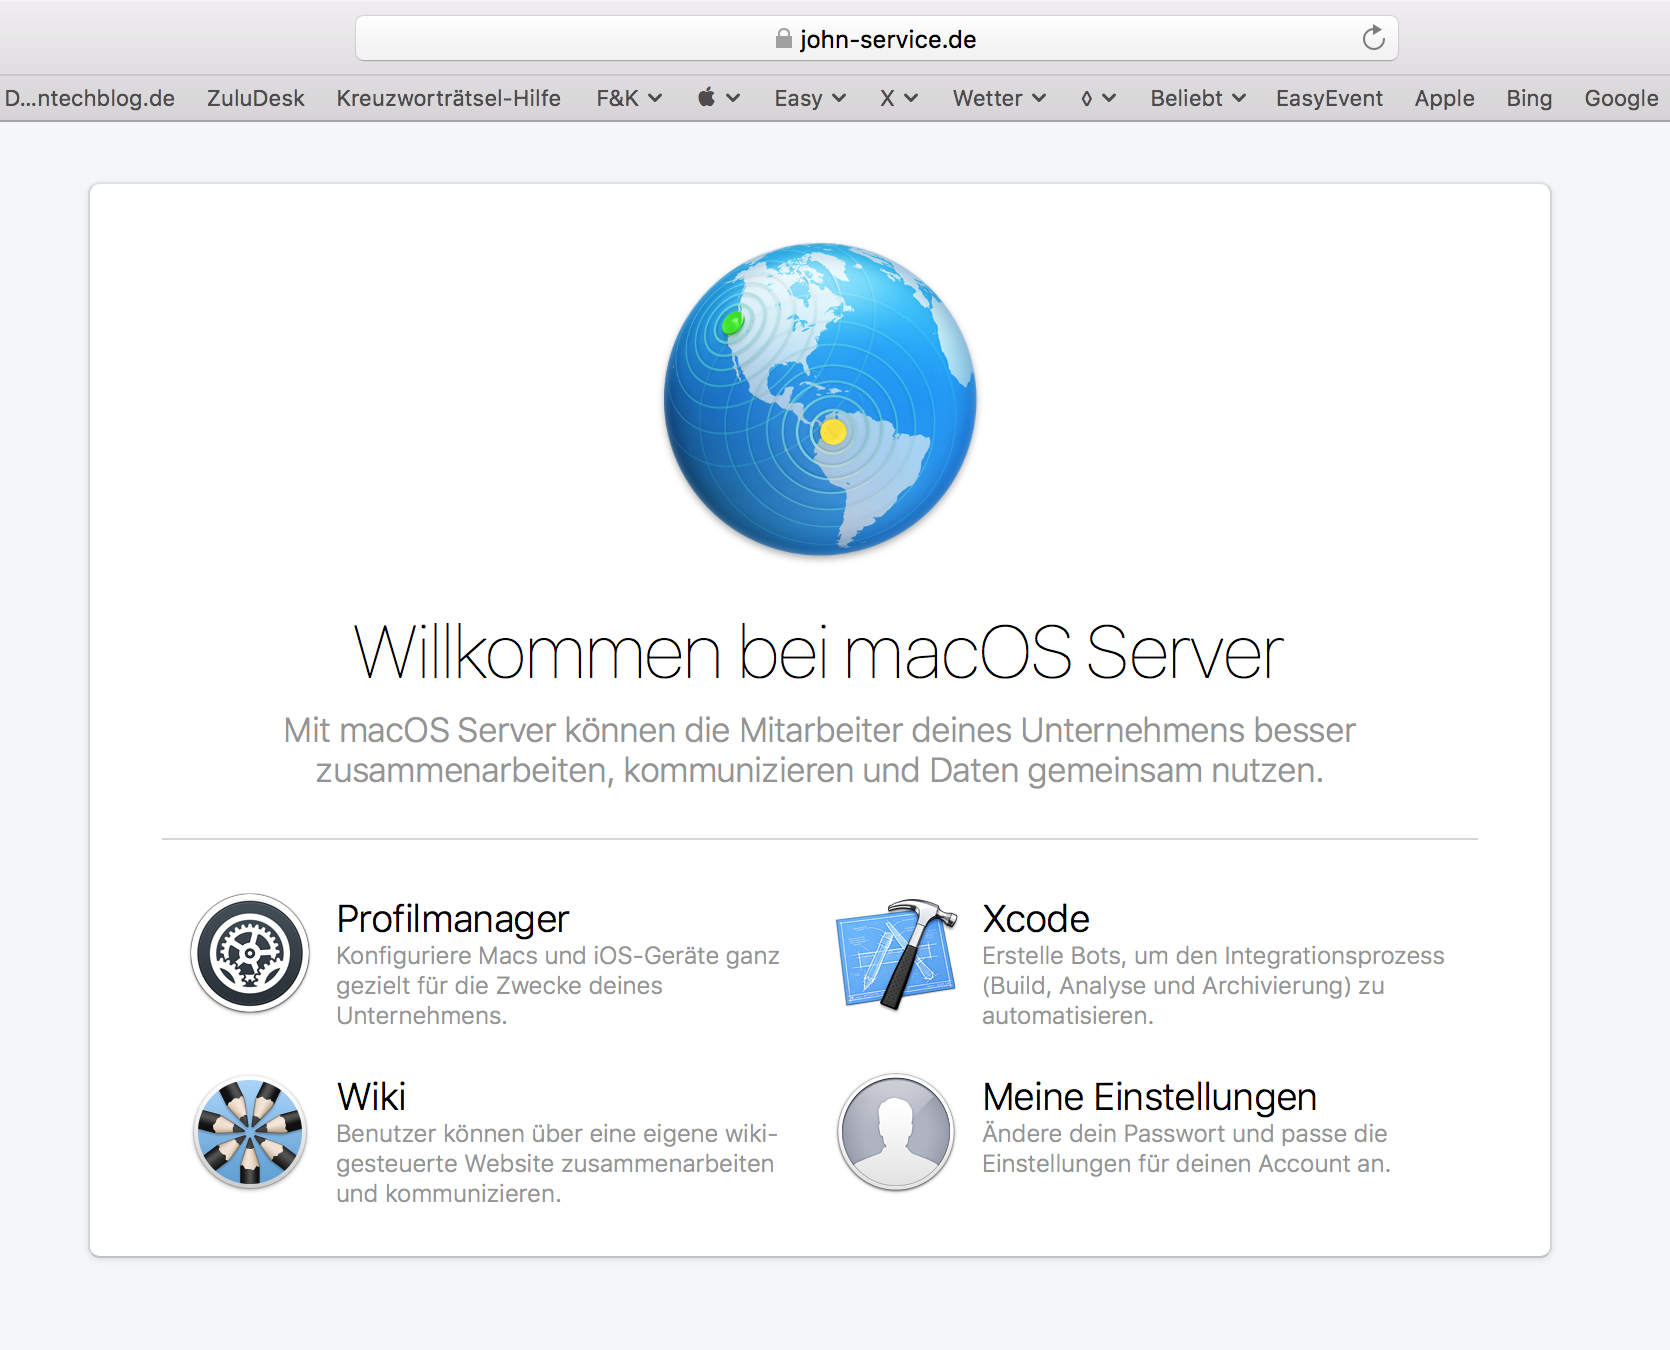This screenshot has height=1350, width=1670.
Task: Open the Apple bookmark
Action: (1444, 98)
